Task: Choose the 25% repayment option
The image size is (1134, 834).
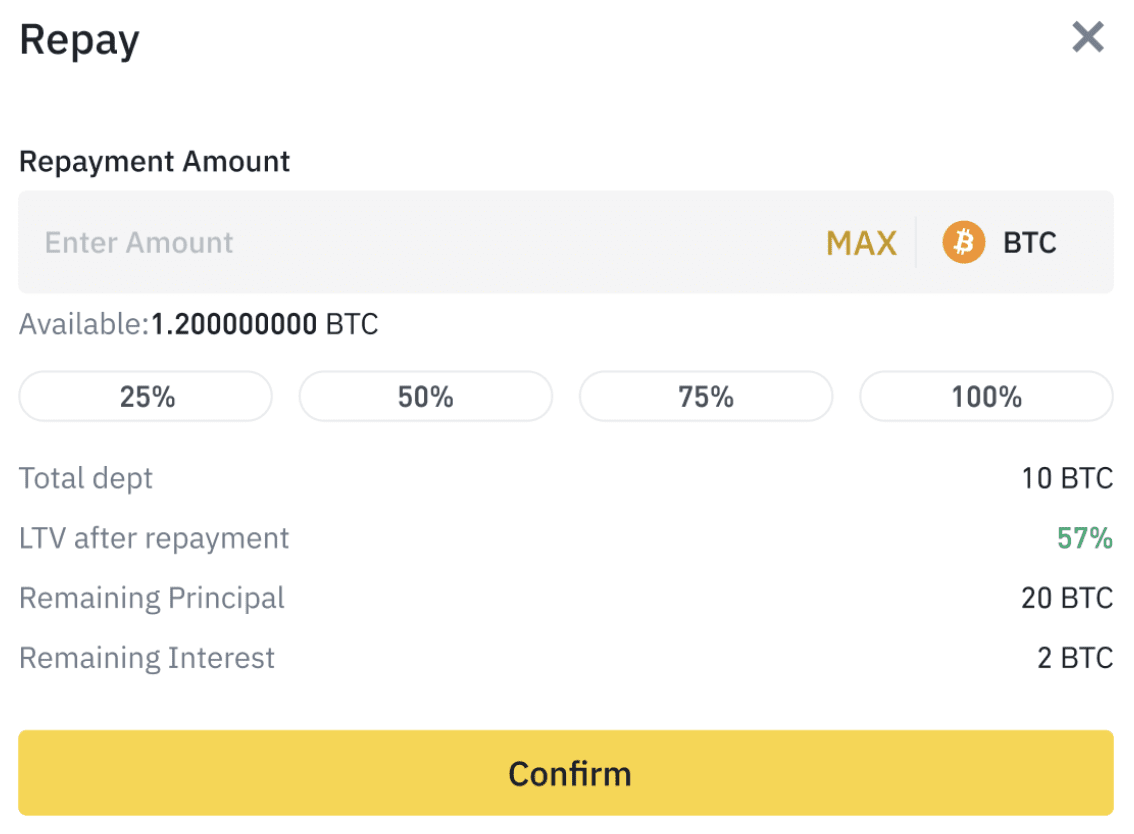Action: coord(145,396)
